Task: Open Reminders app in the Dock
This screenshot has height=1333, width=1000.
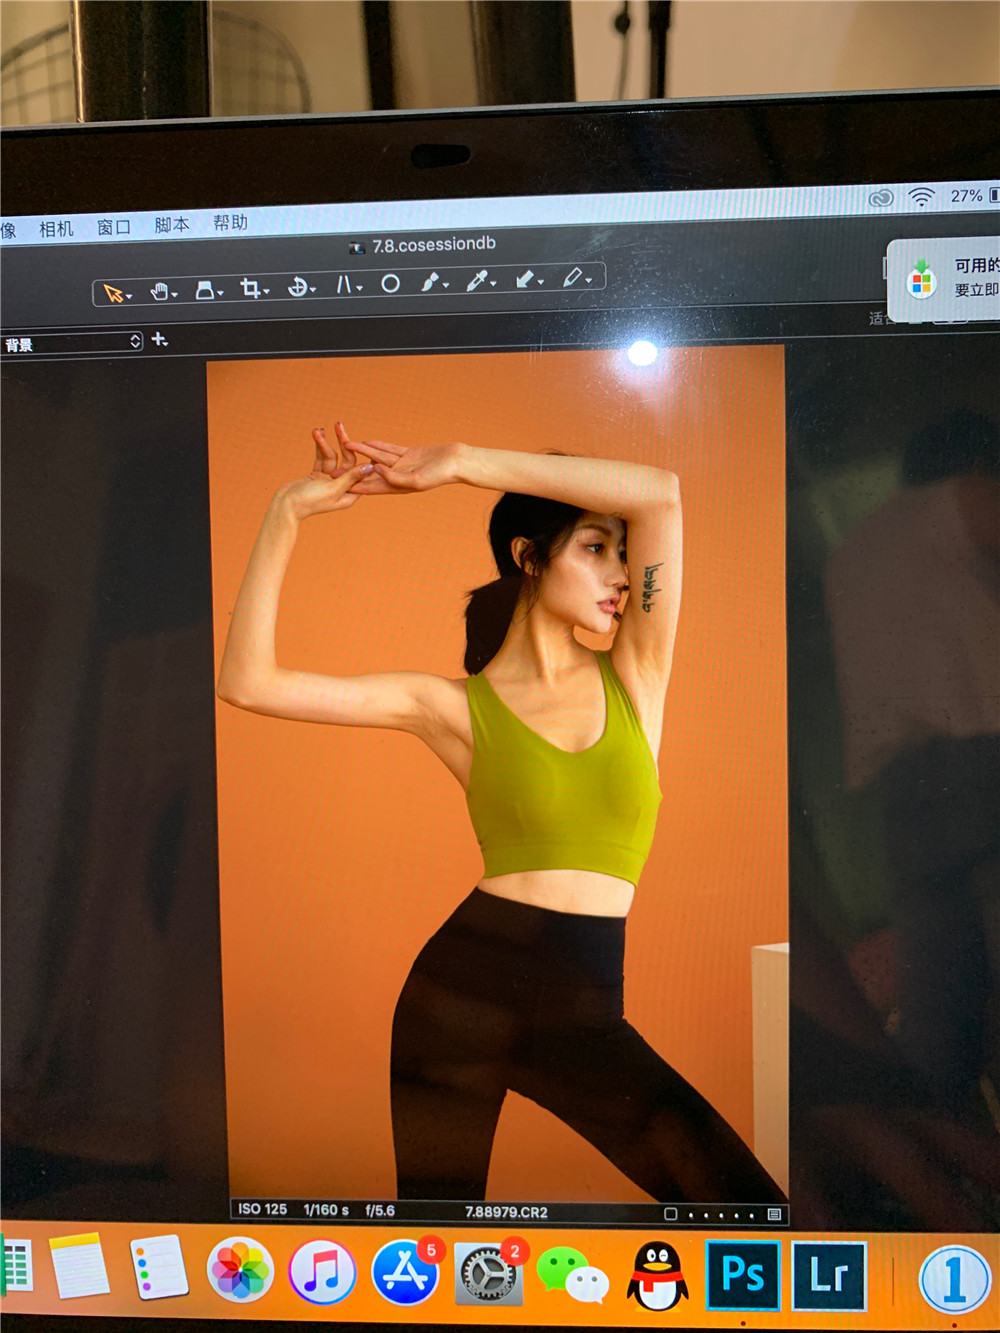Action: click(x=158, y=1267)
